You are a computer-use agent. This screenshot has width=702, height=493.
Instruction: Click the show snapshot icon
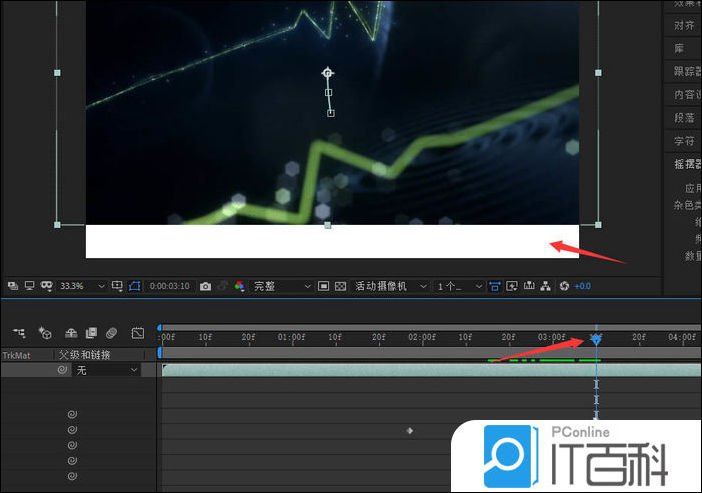click(x=223, y=286)
